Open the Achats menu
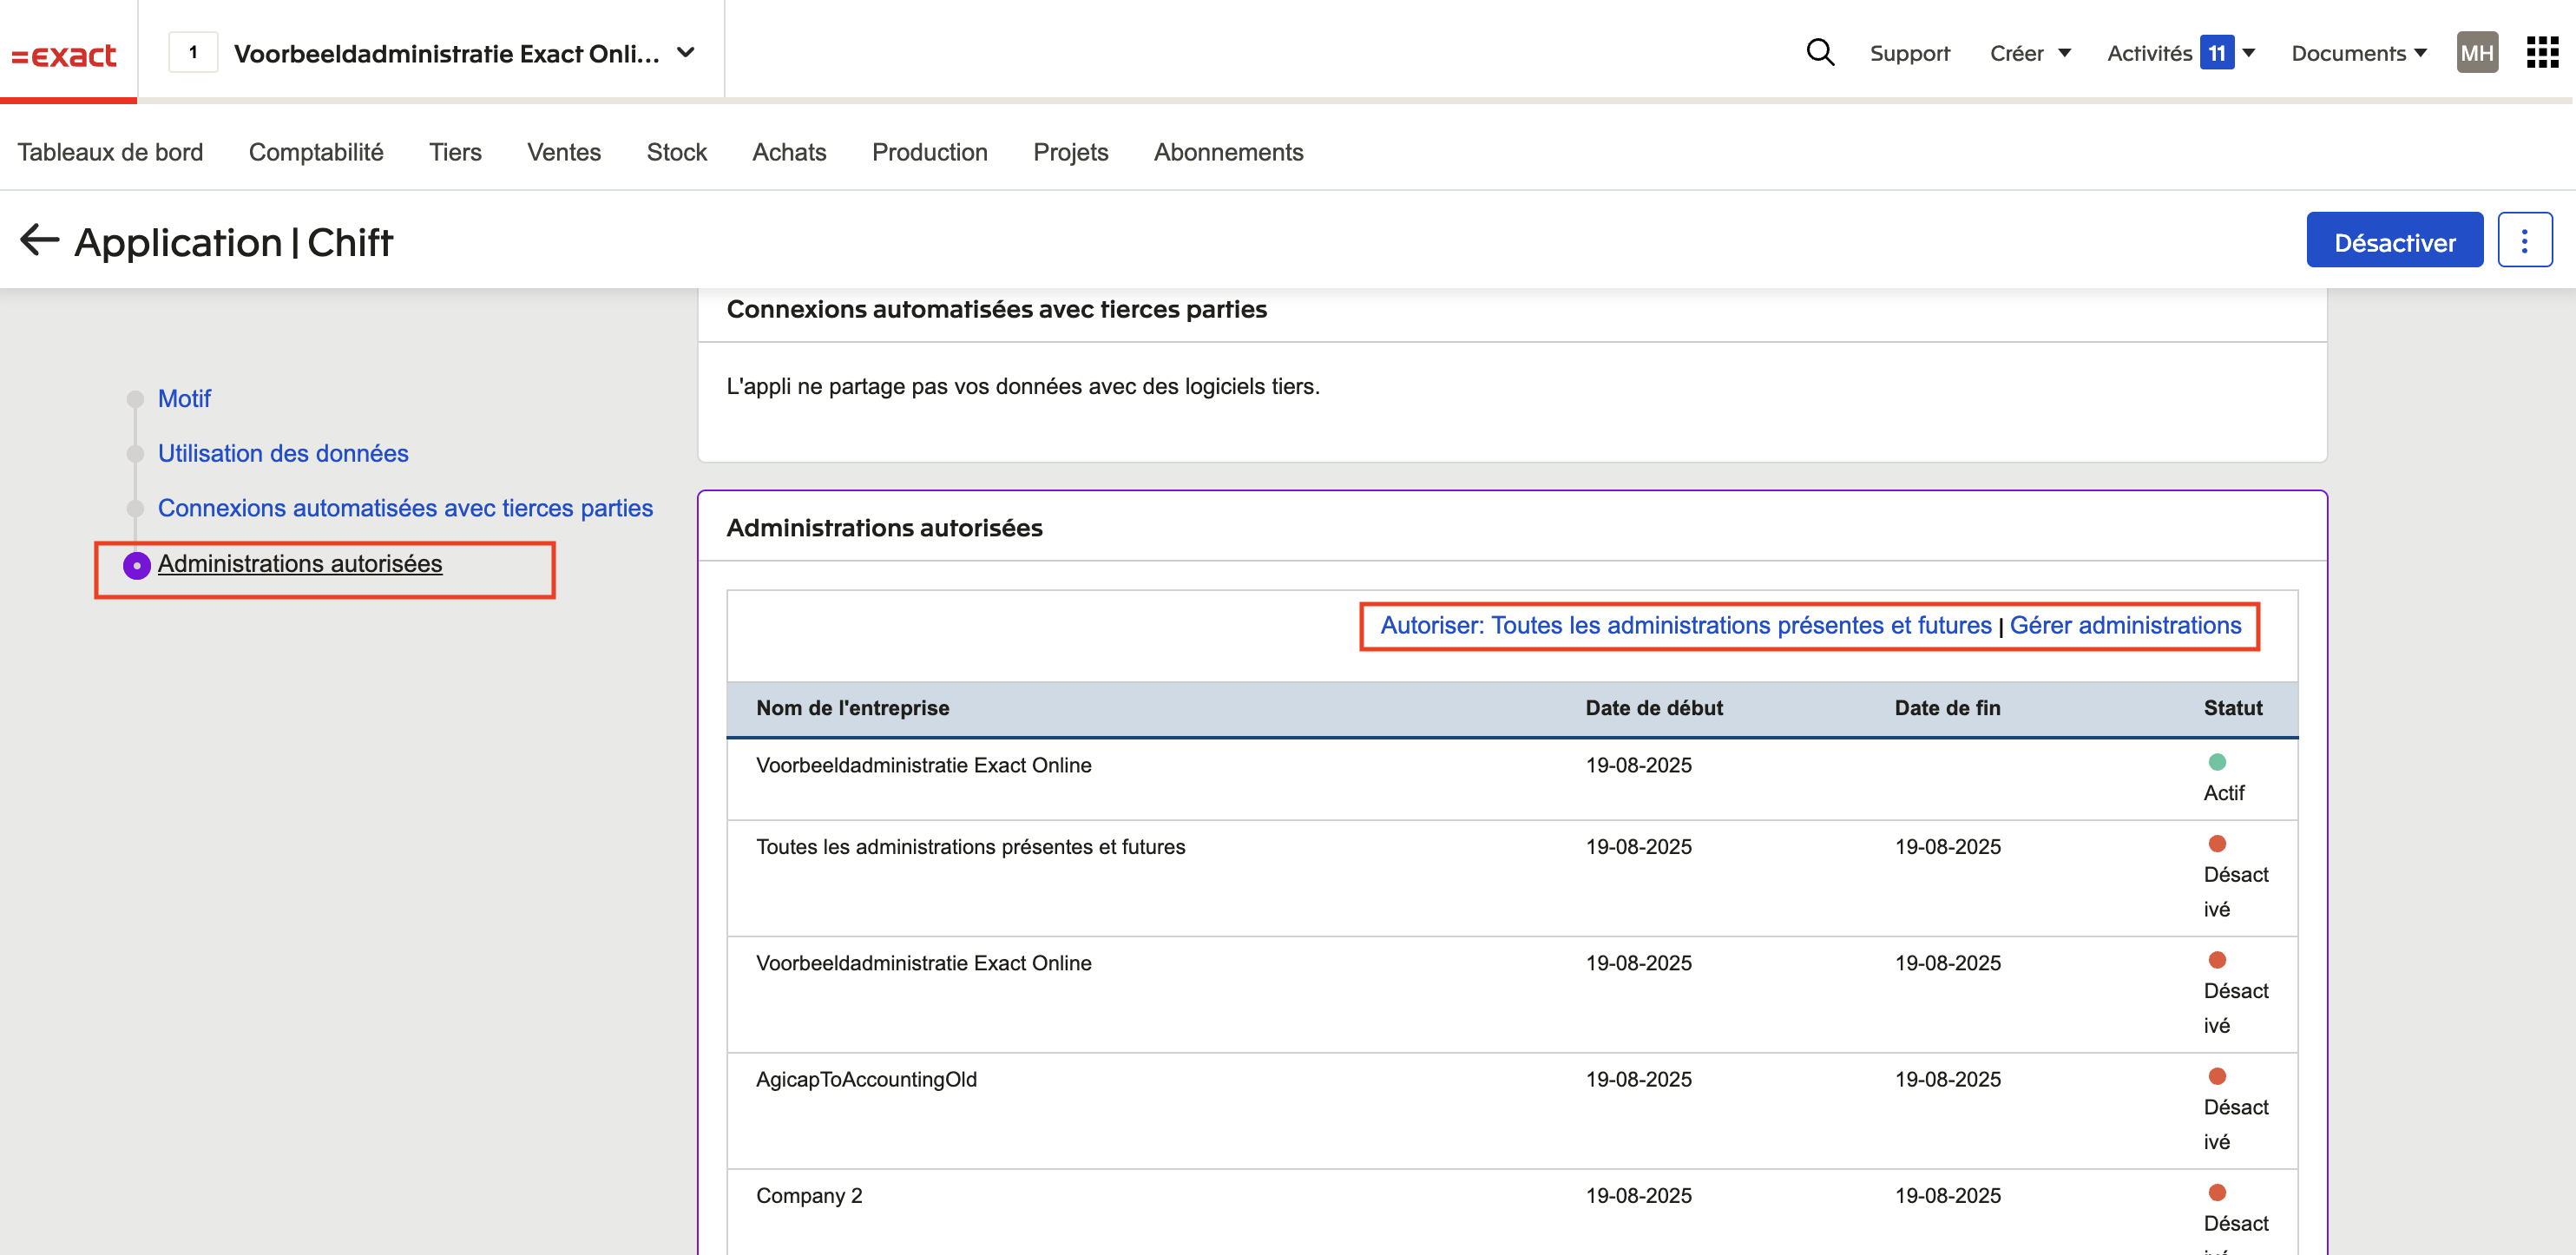This screenshot has height=1255, width=2576. click(789, 152)
